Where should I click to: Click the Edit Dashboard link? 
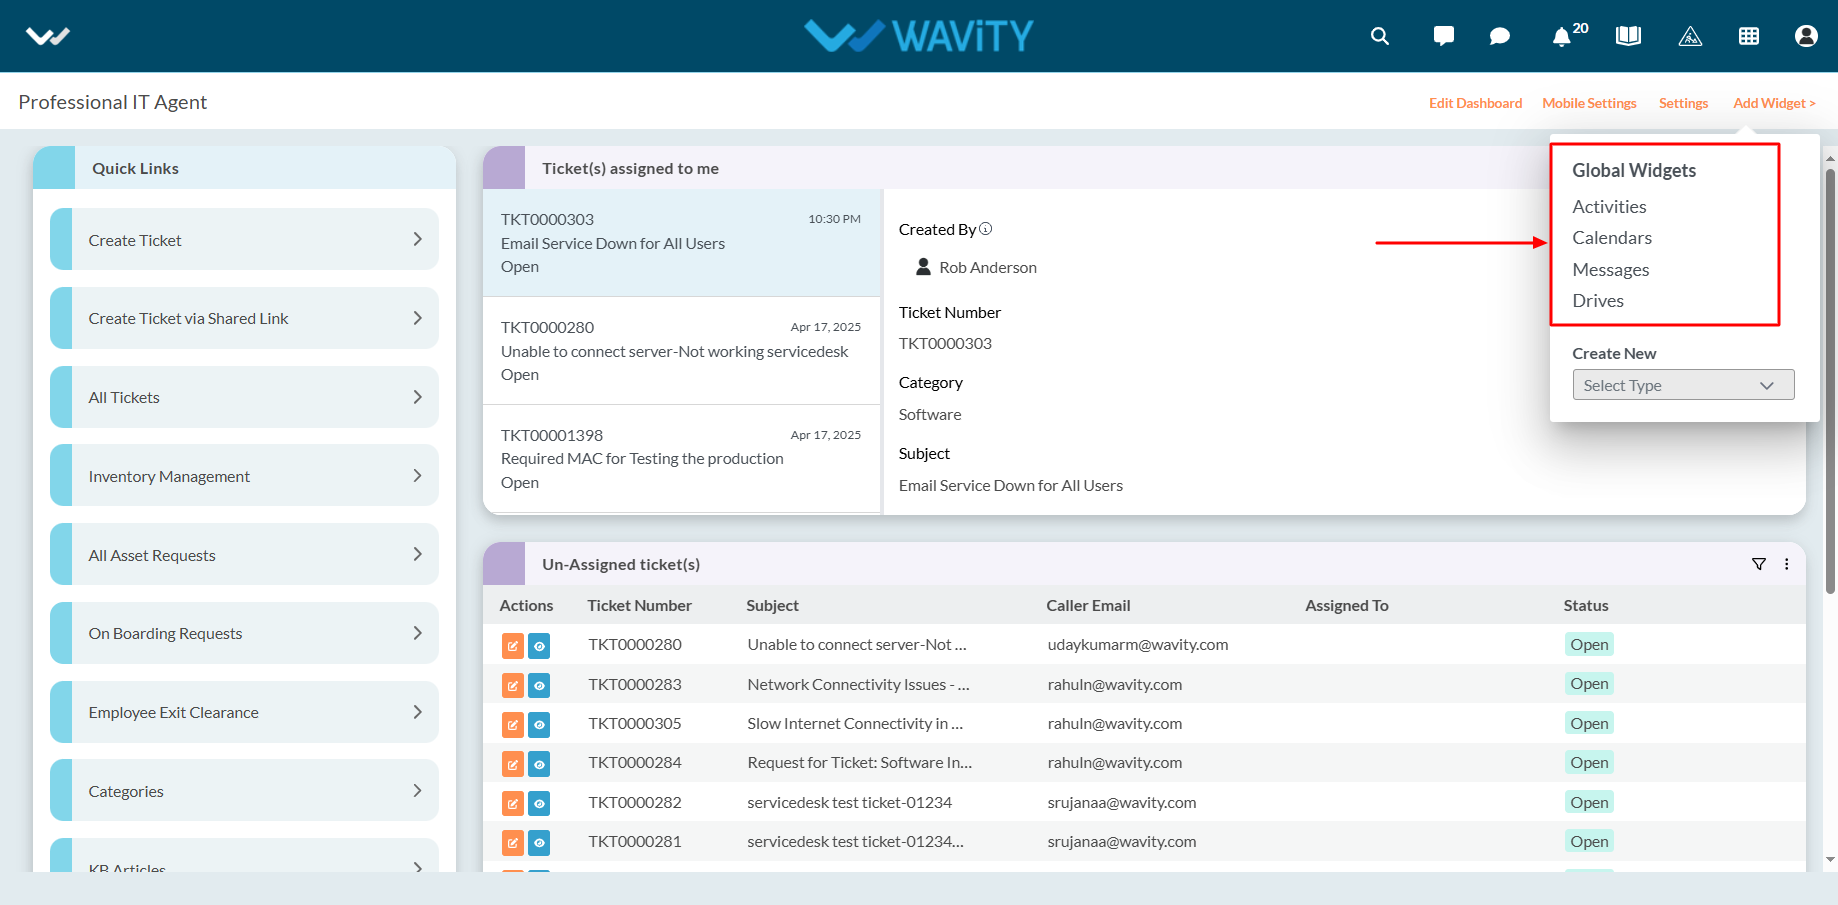coord(1475,103)
